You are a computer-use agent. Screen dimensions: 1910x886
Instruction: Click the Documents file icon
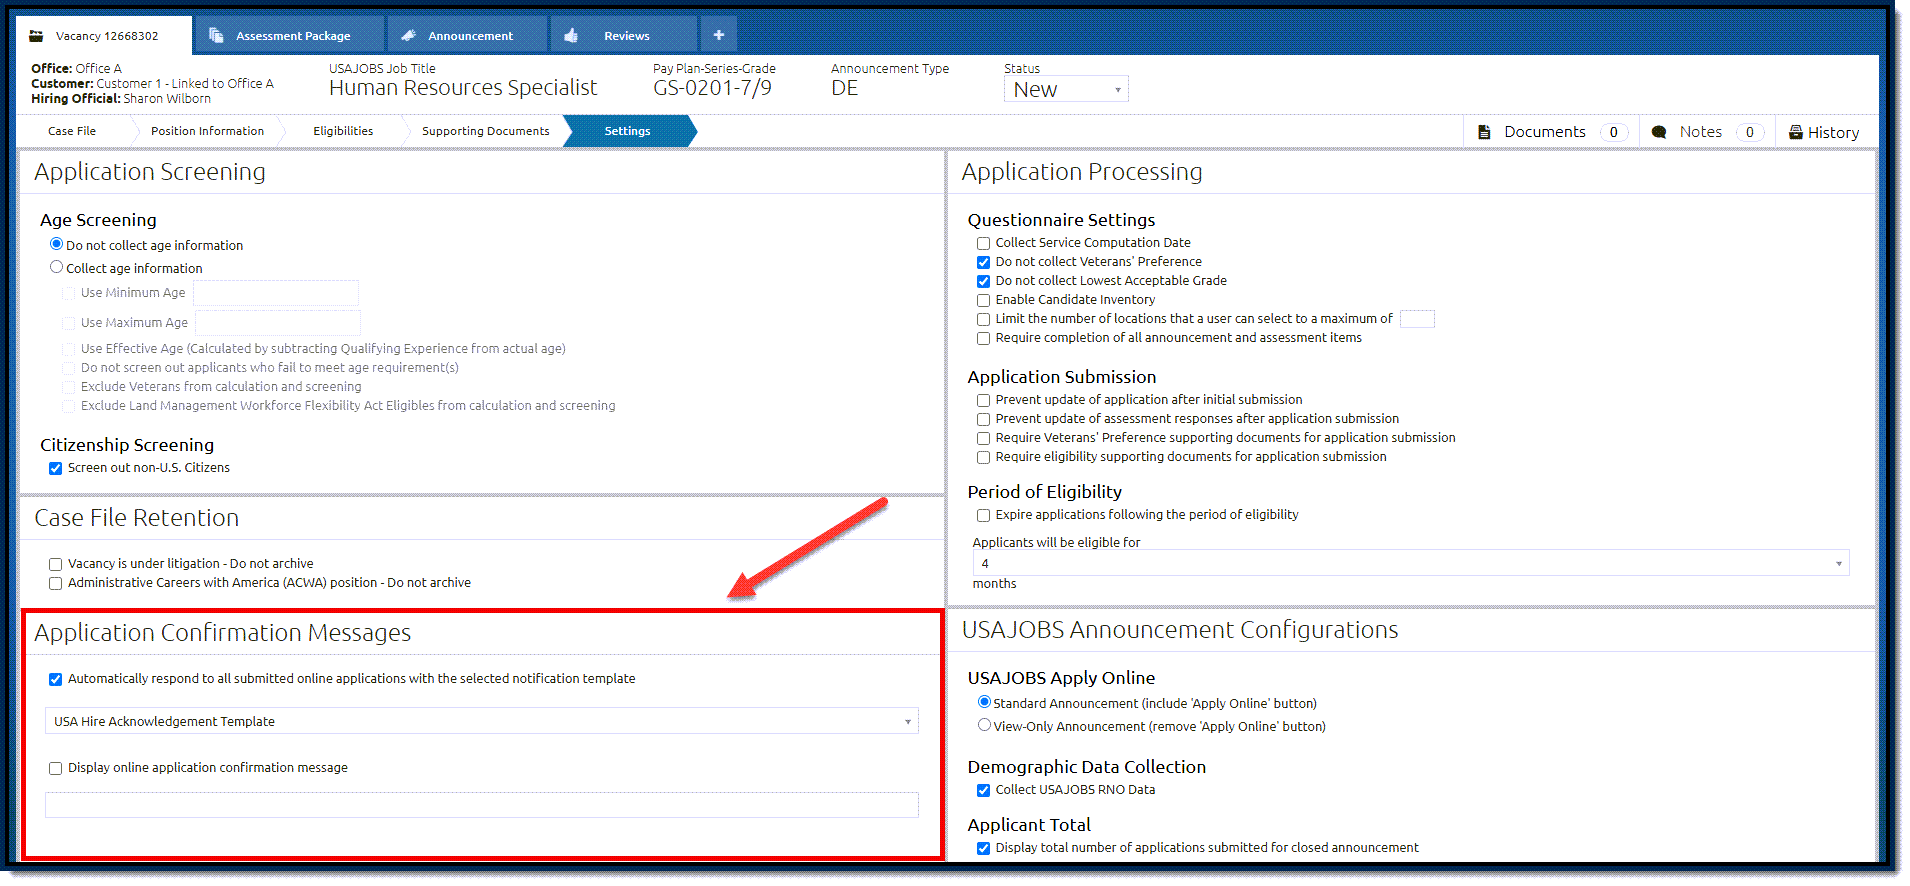(x=1484, y=132)
